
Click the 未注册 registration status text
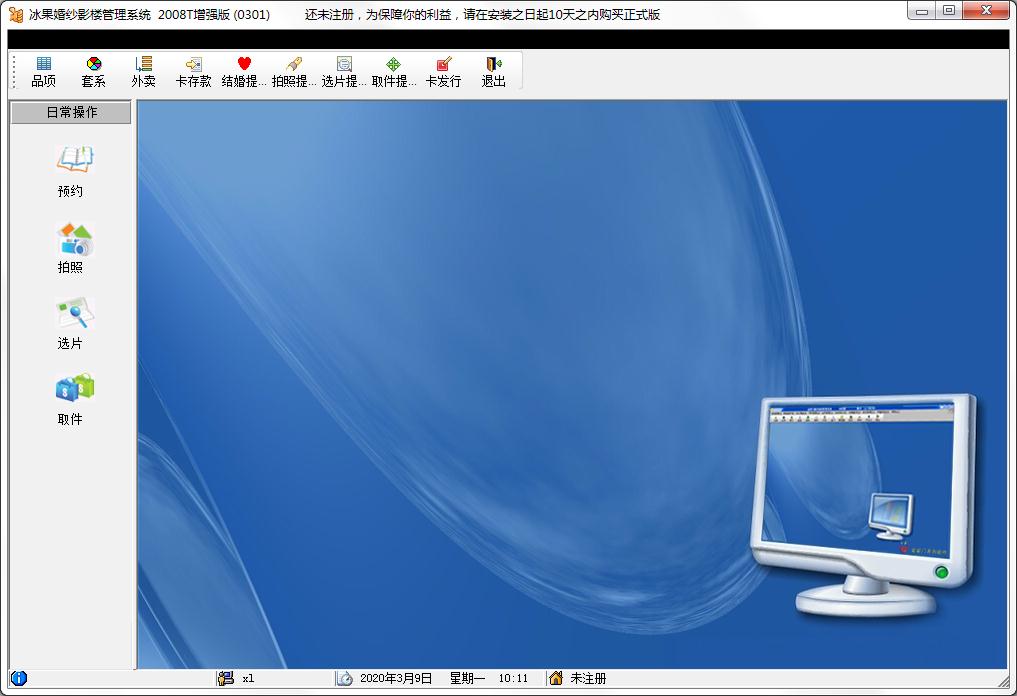click(588, 678)
